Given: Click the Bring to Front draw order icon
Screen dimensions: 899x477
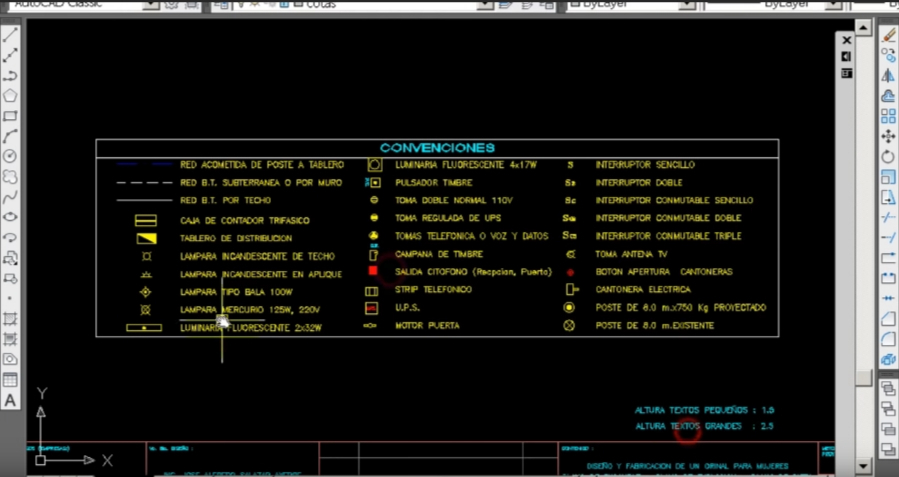Looking at the screenshot, I should pos(888,389).
